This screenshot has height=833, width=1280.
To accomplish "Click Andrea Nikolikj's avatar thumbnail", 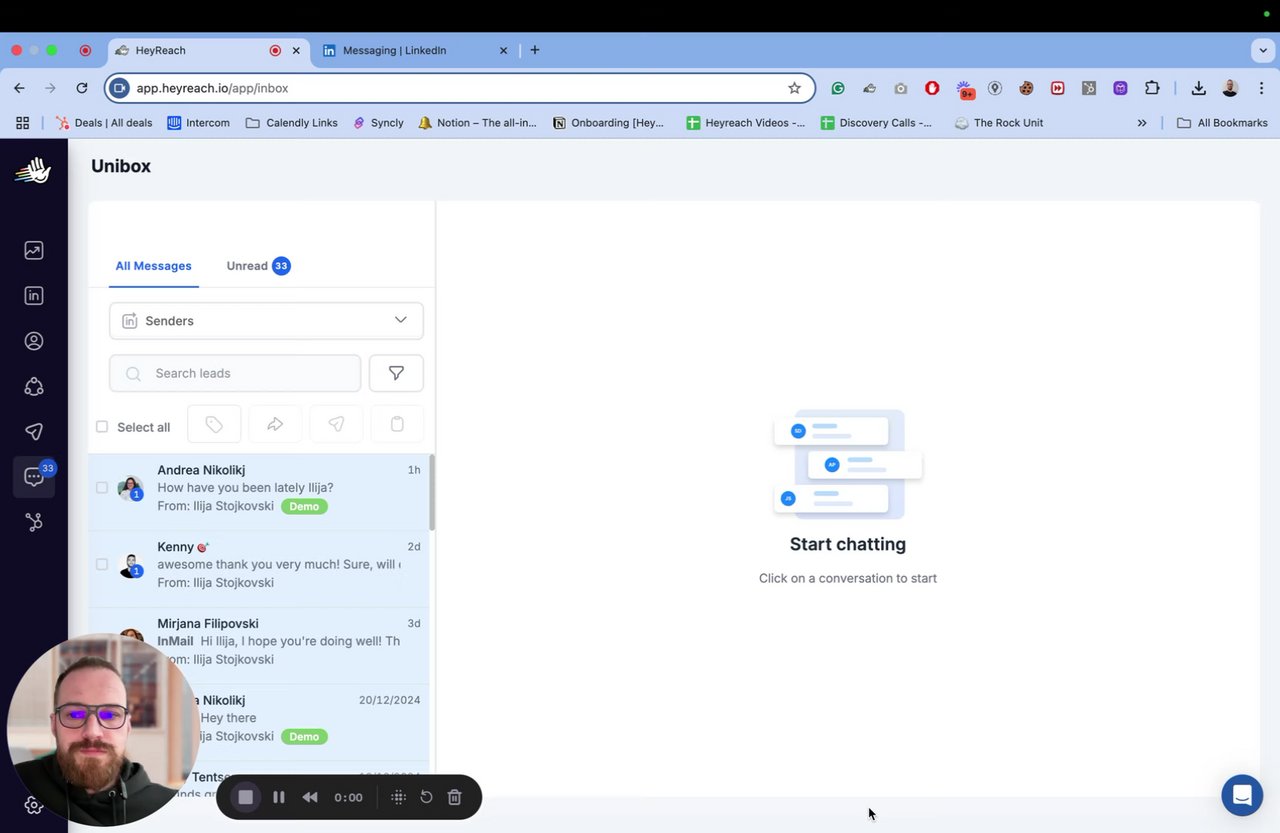I will tap(130, 488).
